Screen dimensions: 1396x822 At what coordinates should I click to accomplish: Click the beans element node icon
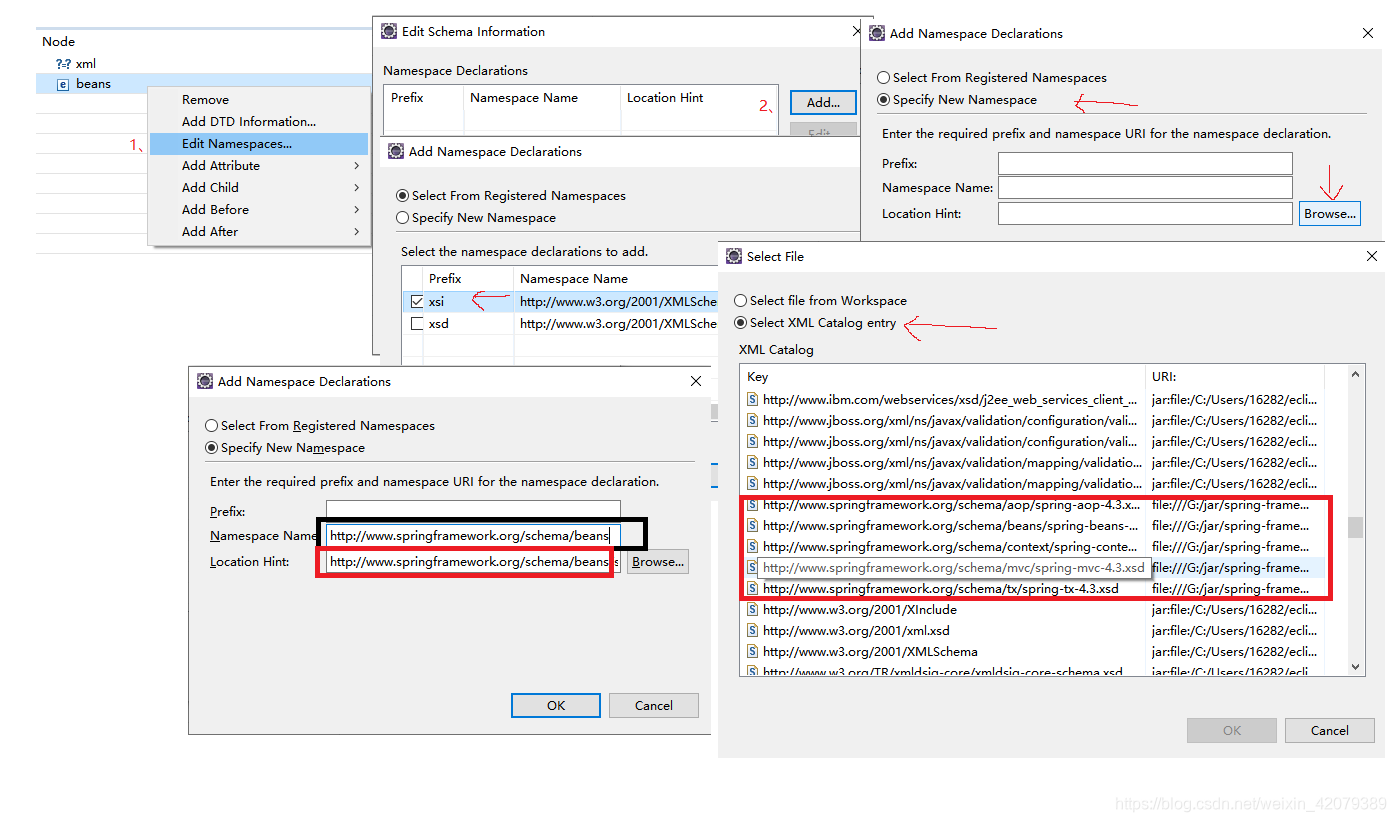63,84
